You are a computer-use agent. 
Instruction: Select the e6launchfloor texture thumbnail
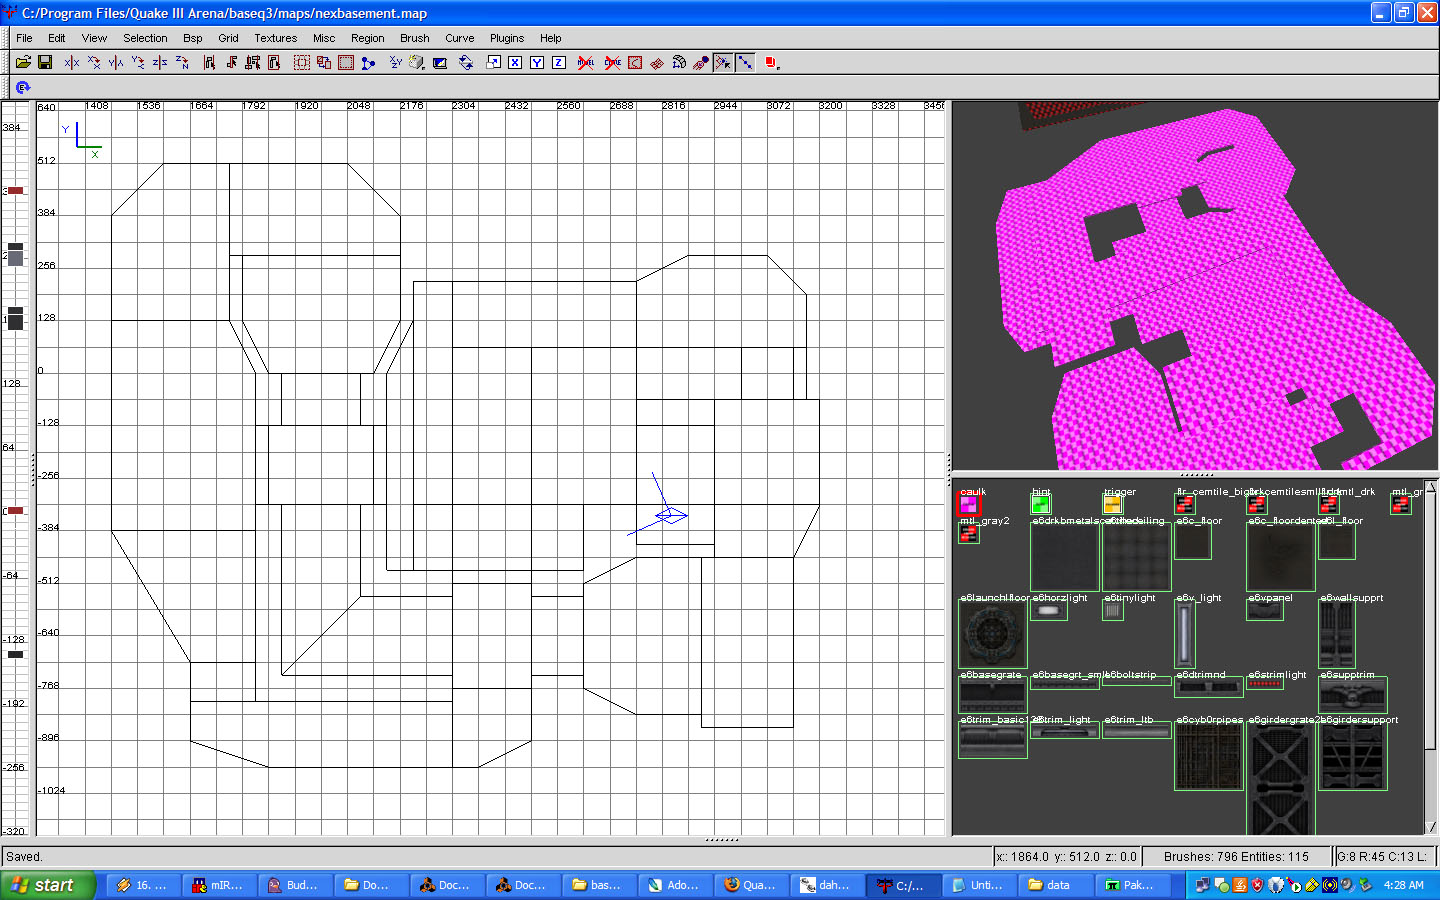tap(992, 635)
